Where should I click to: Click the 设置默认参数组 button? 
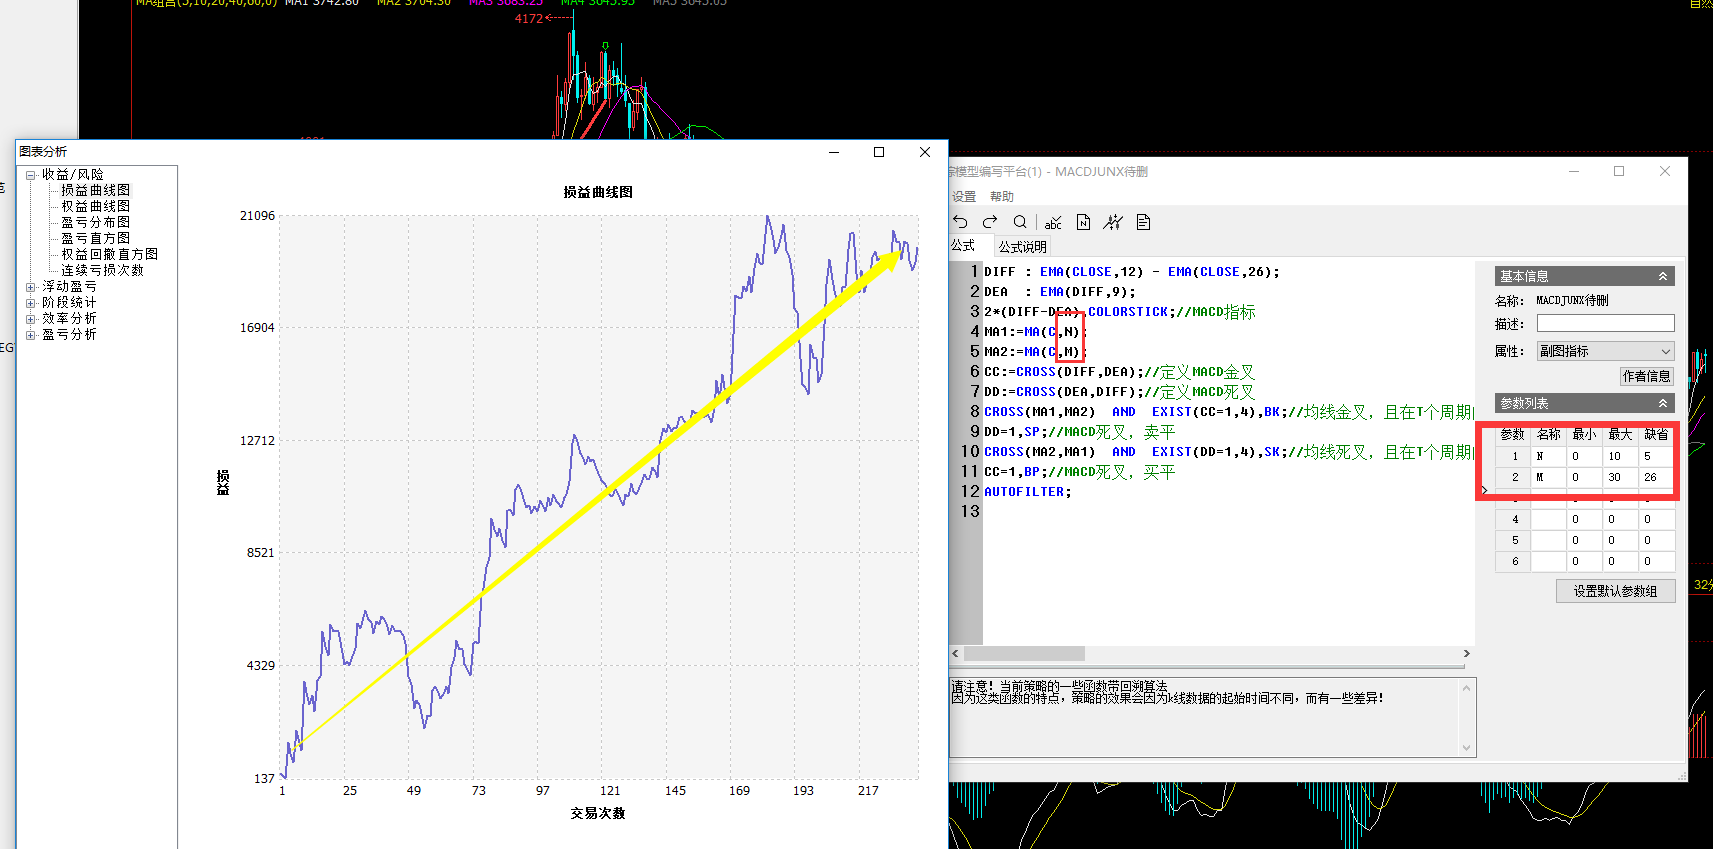tap(1615, 591)
